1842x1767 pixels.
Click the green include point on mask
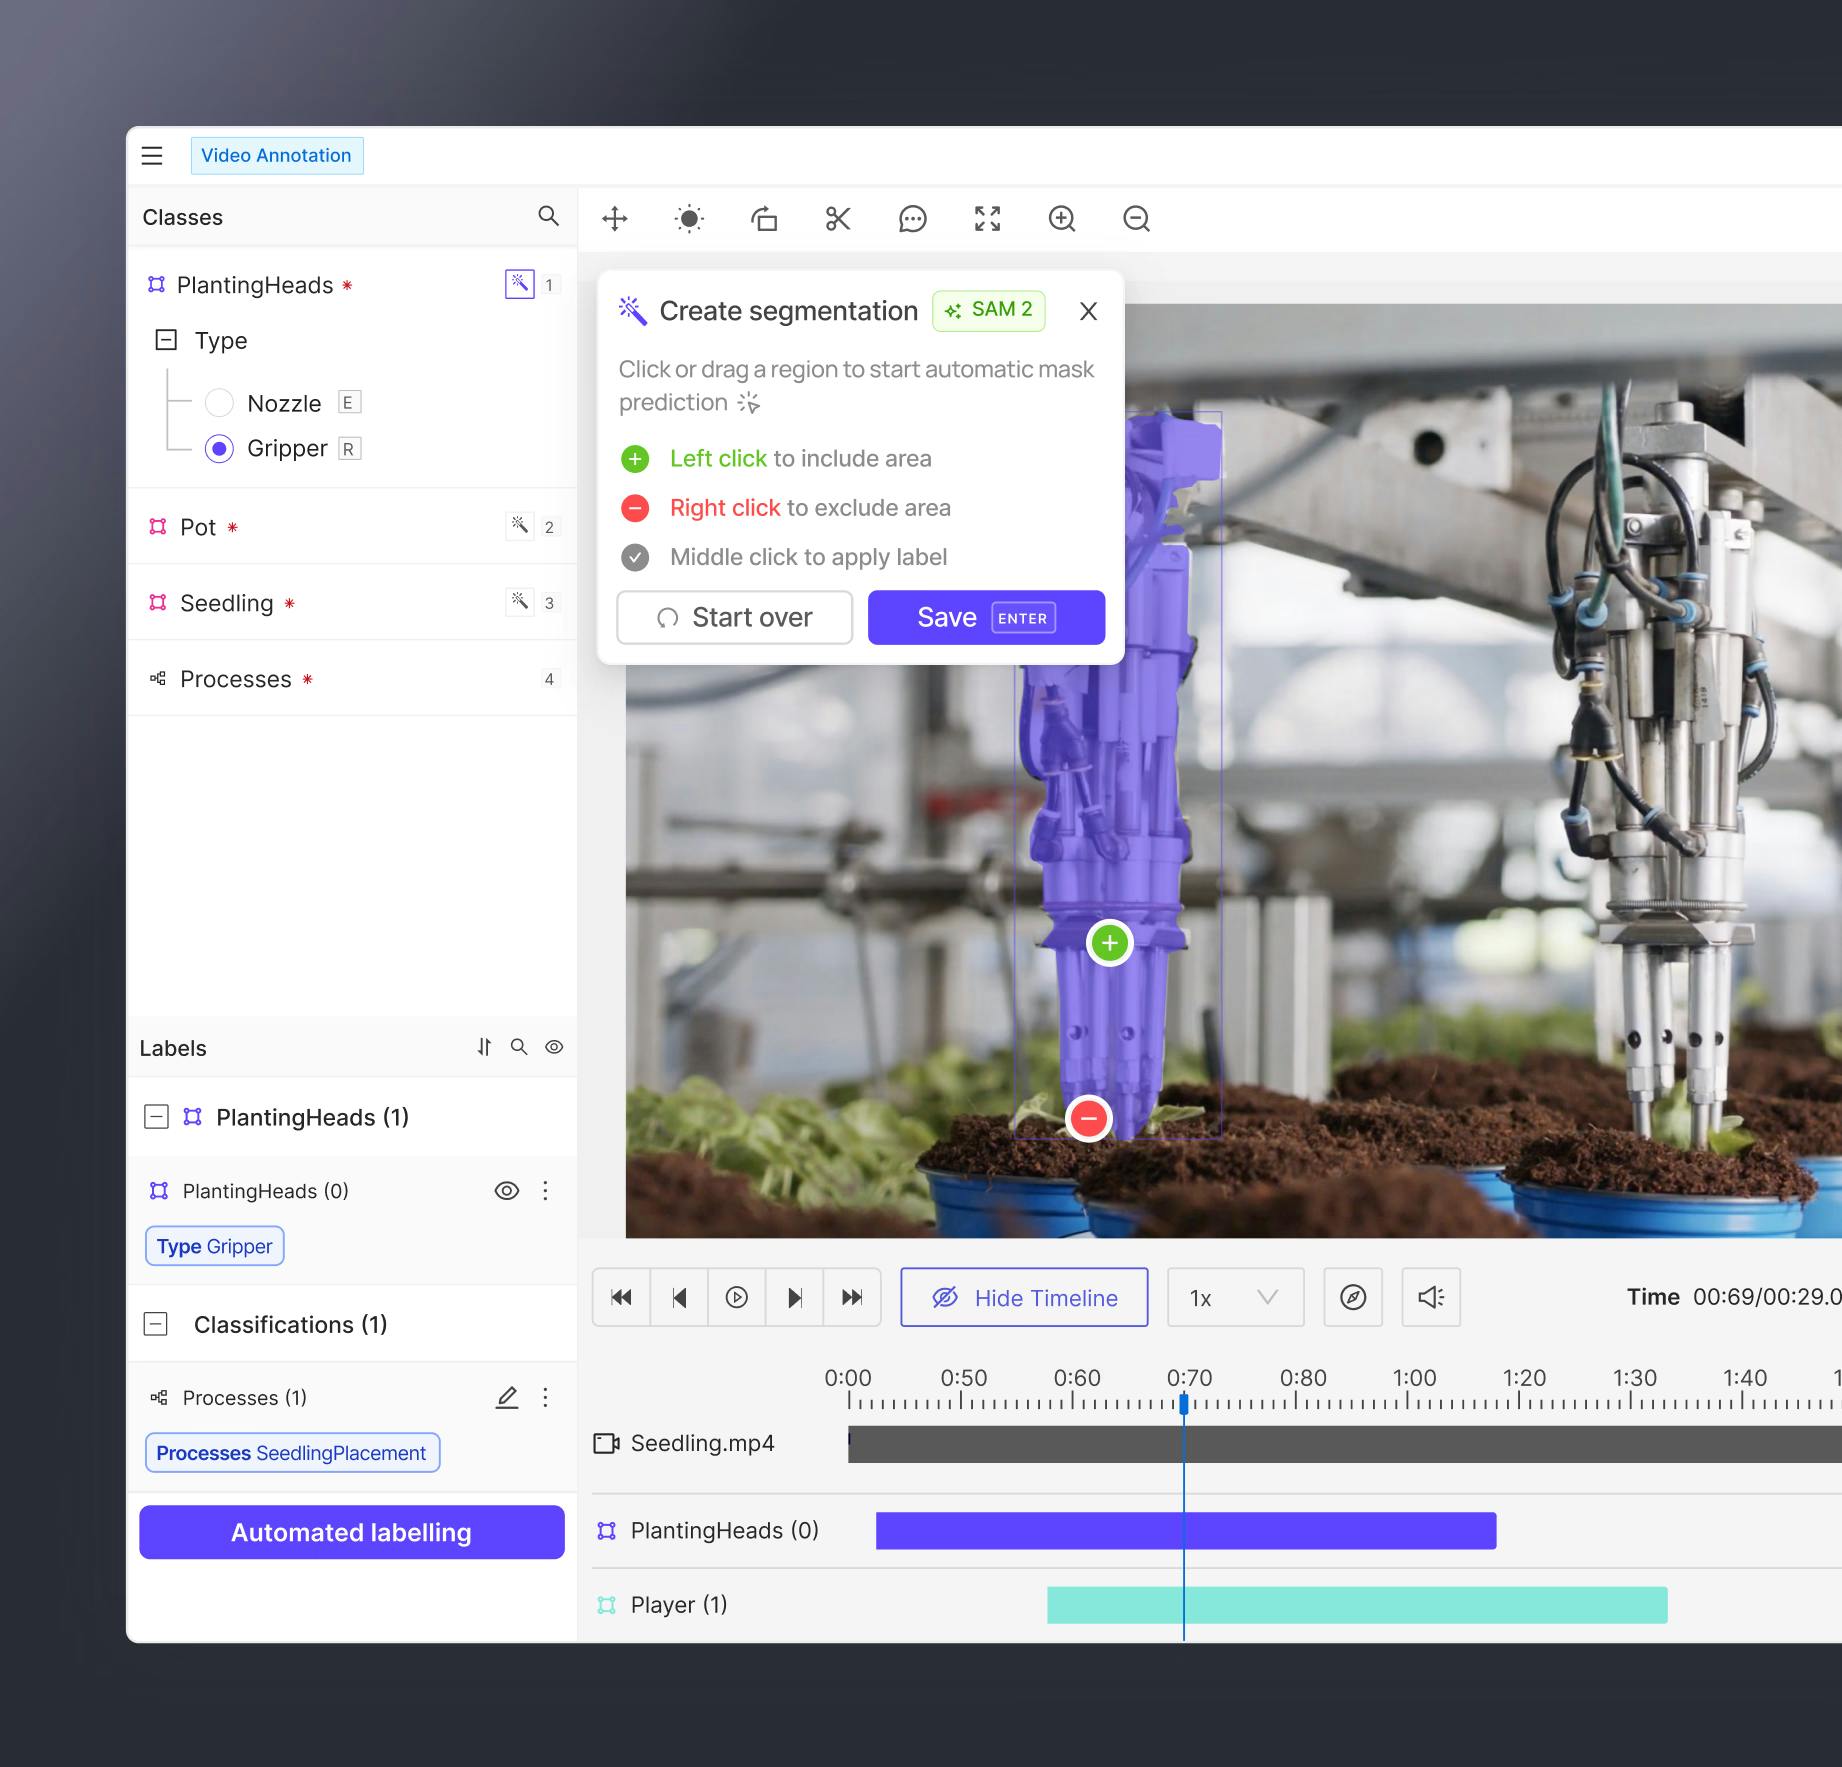(1109, 942)
